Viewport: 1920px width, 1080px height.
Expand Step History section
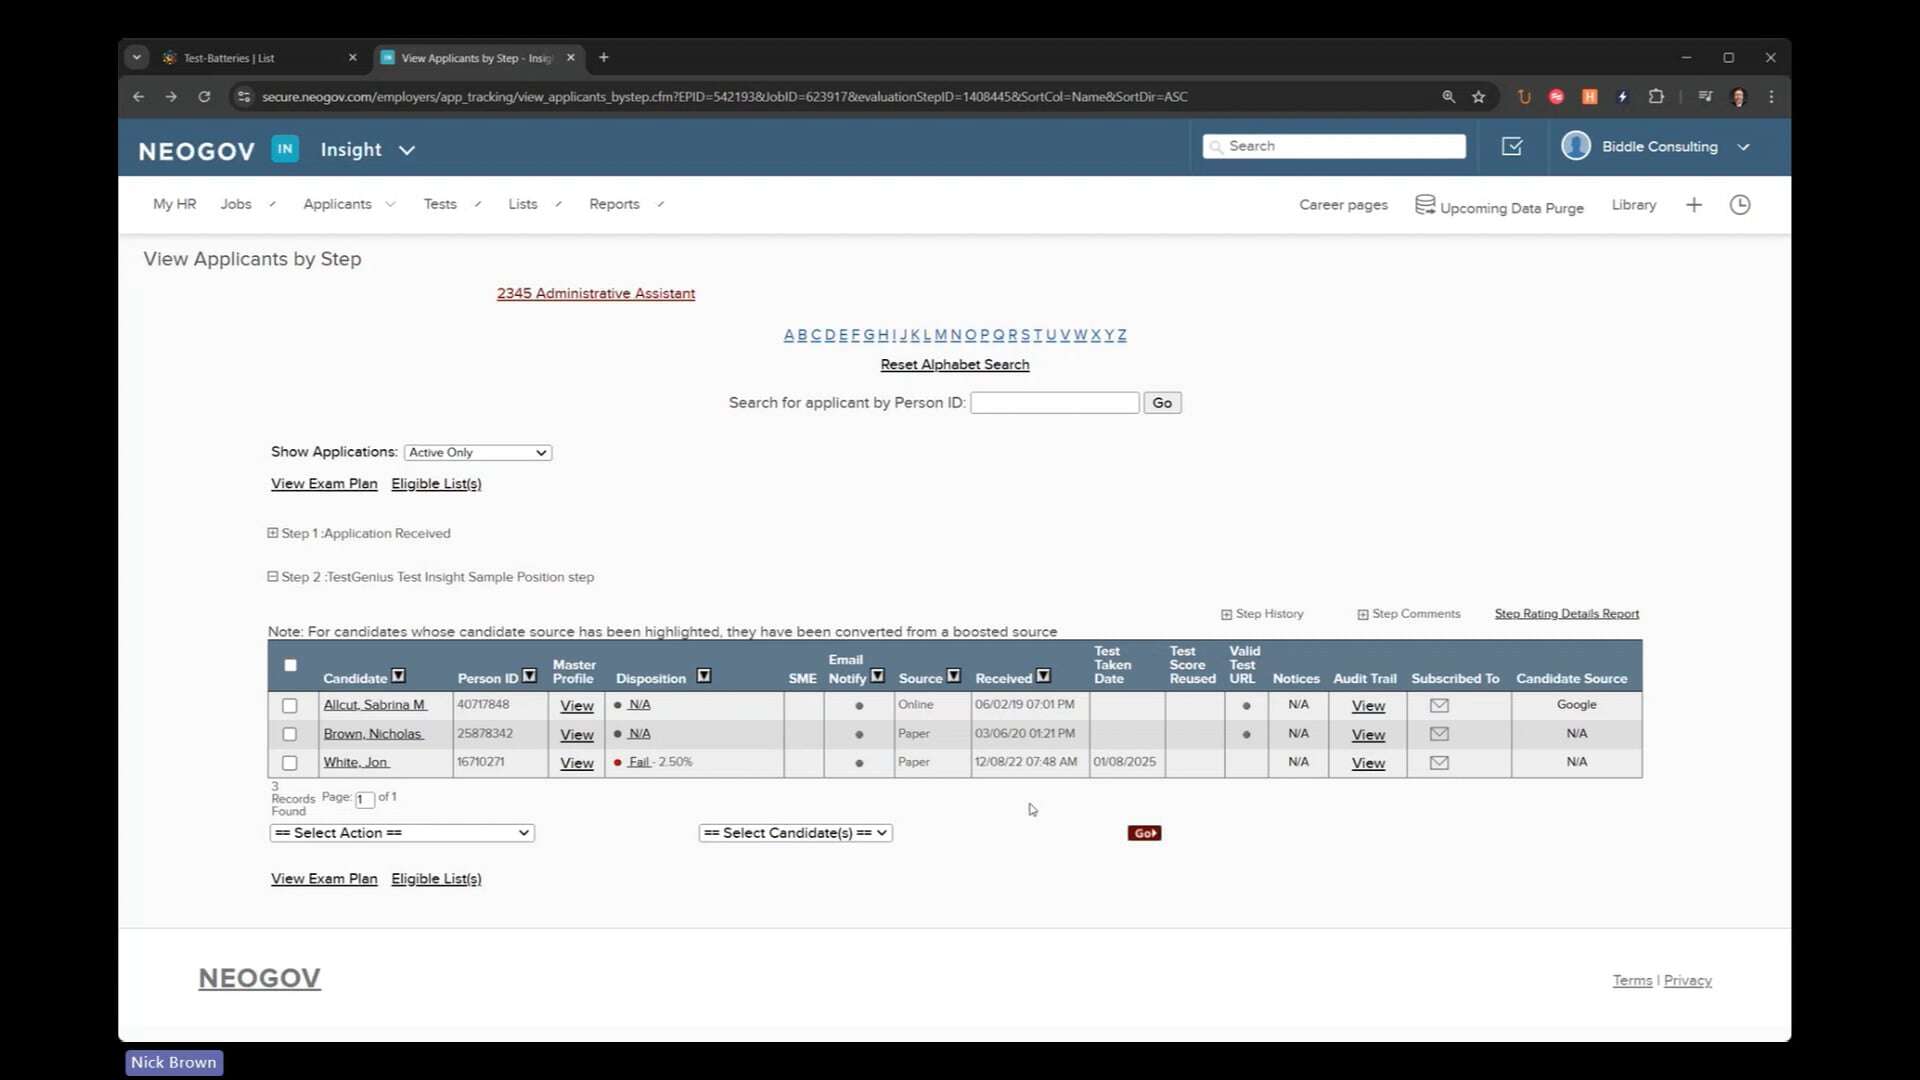point(1226,614)
